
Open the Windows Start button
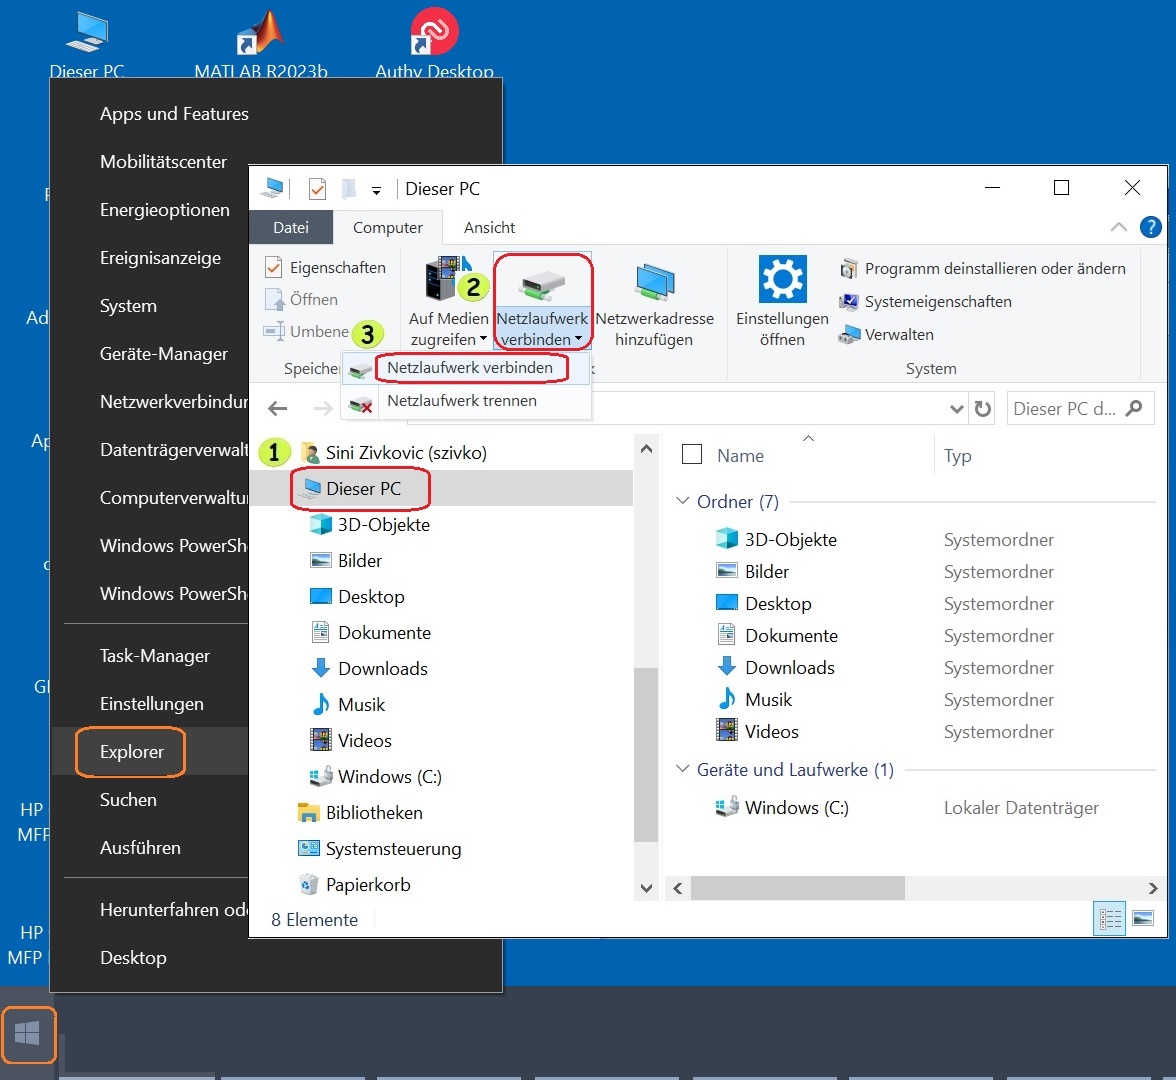(29, 1035)
